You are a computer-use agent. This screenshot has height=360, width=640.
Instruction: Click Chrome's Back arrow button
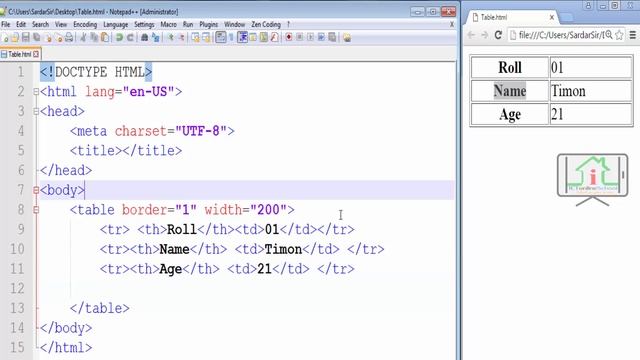point(471,35)
